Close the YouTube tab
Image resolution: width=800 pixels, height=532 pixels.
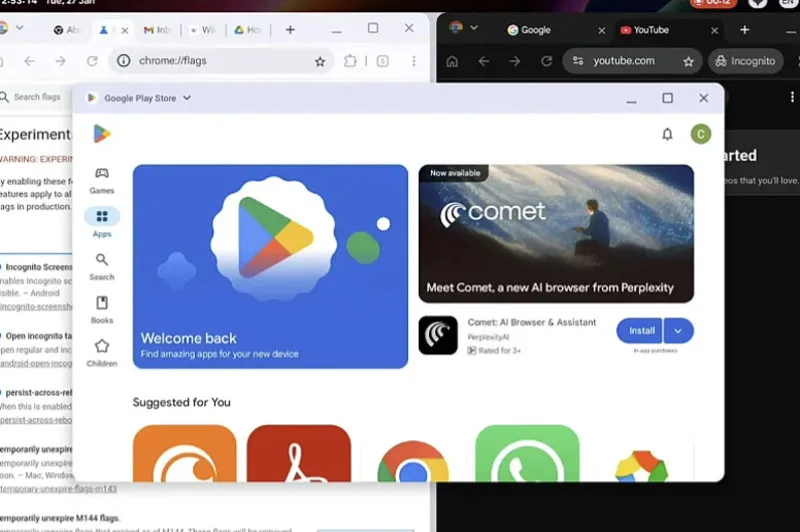pos(714,31)
